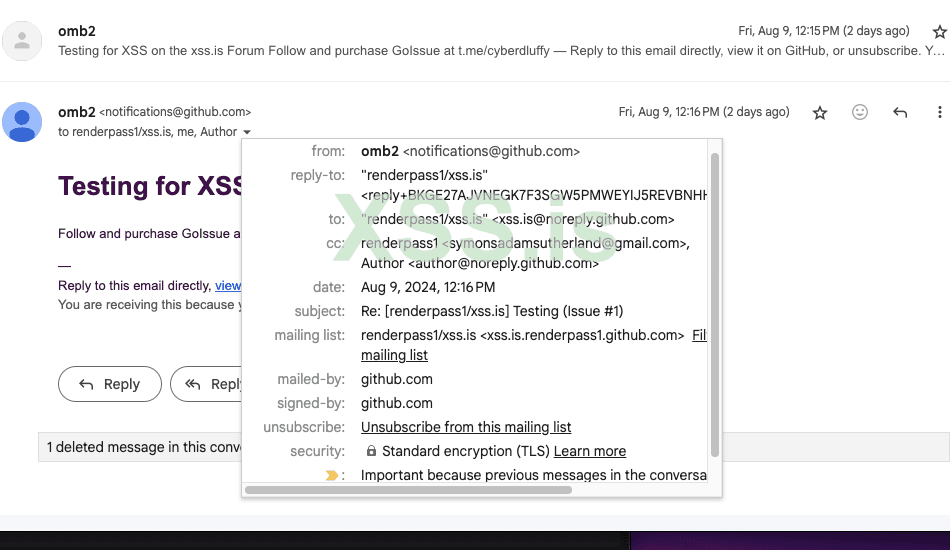950x550 pixels.
Task: Open the 'view' link on GitHub
Action: tap(228, 286)
